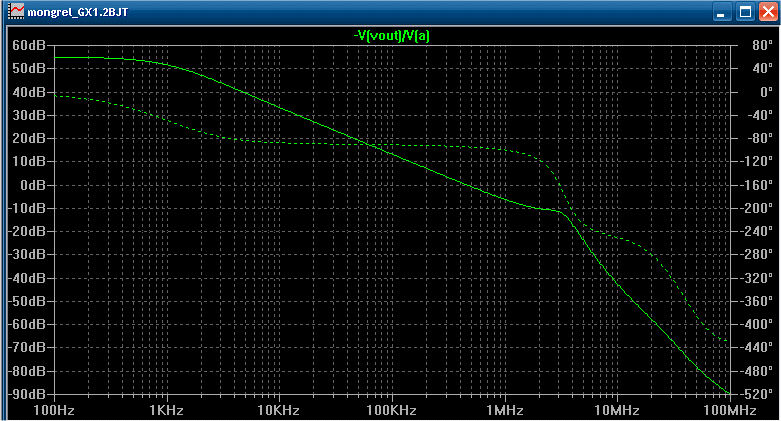Click the mongrel_GX1.2BJT window title text

78,12
